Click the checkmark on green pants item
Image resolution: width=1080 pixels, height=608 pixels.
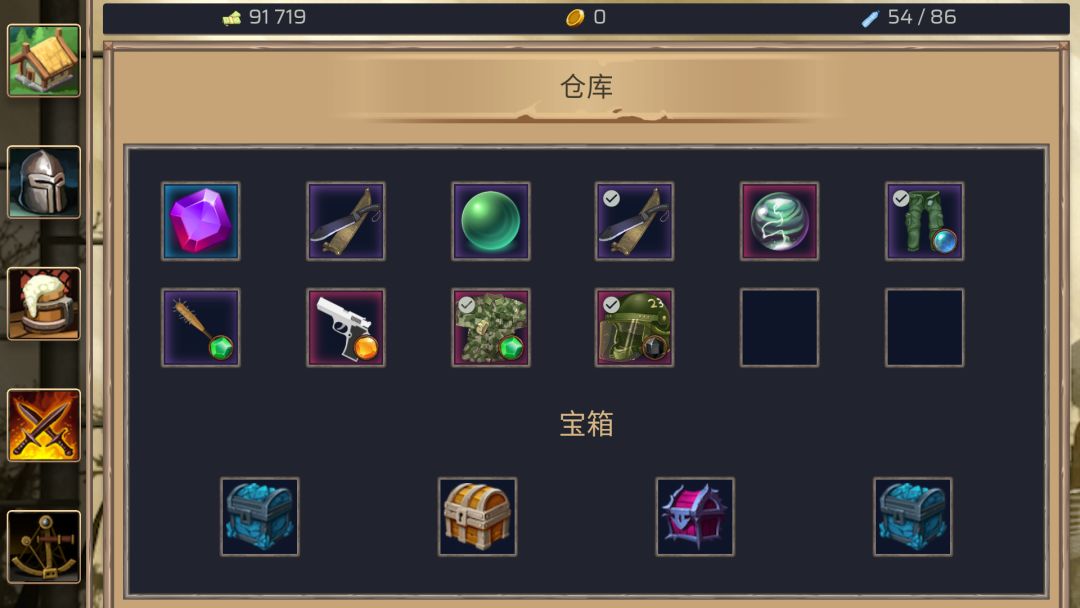[900, 198]
